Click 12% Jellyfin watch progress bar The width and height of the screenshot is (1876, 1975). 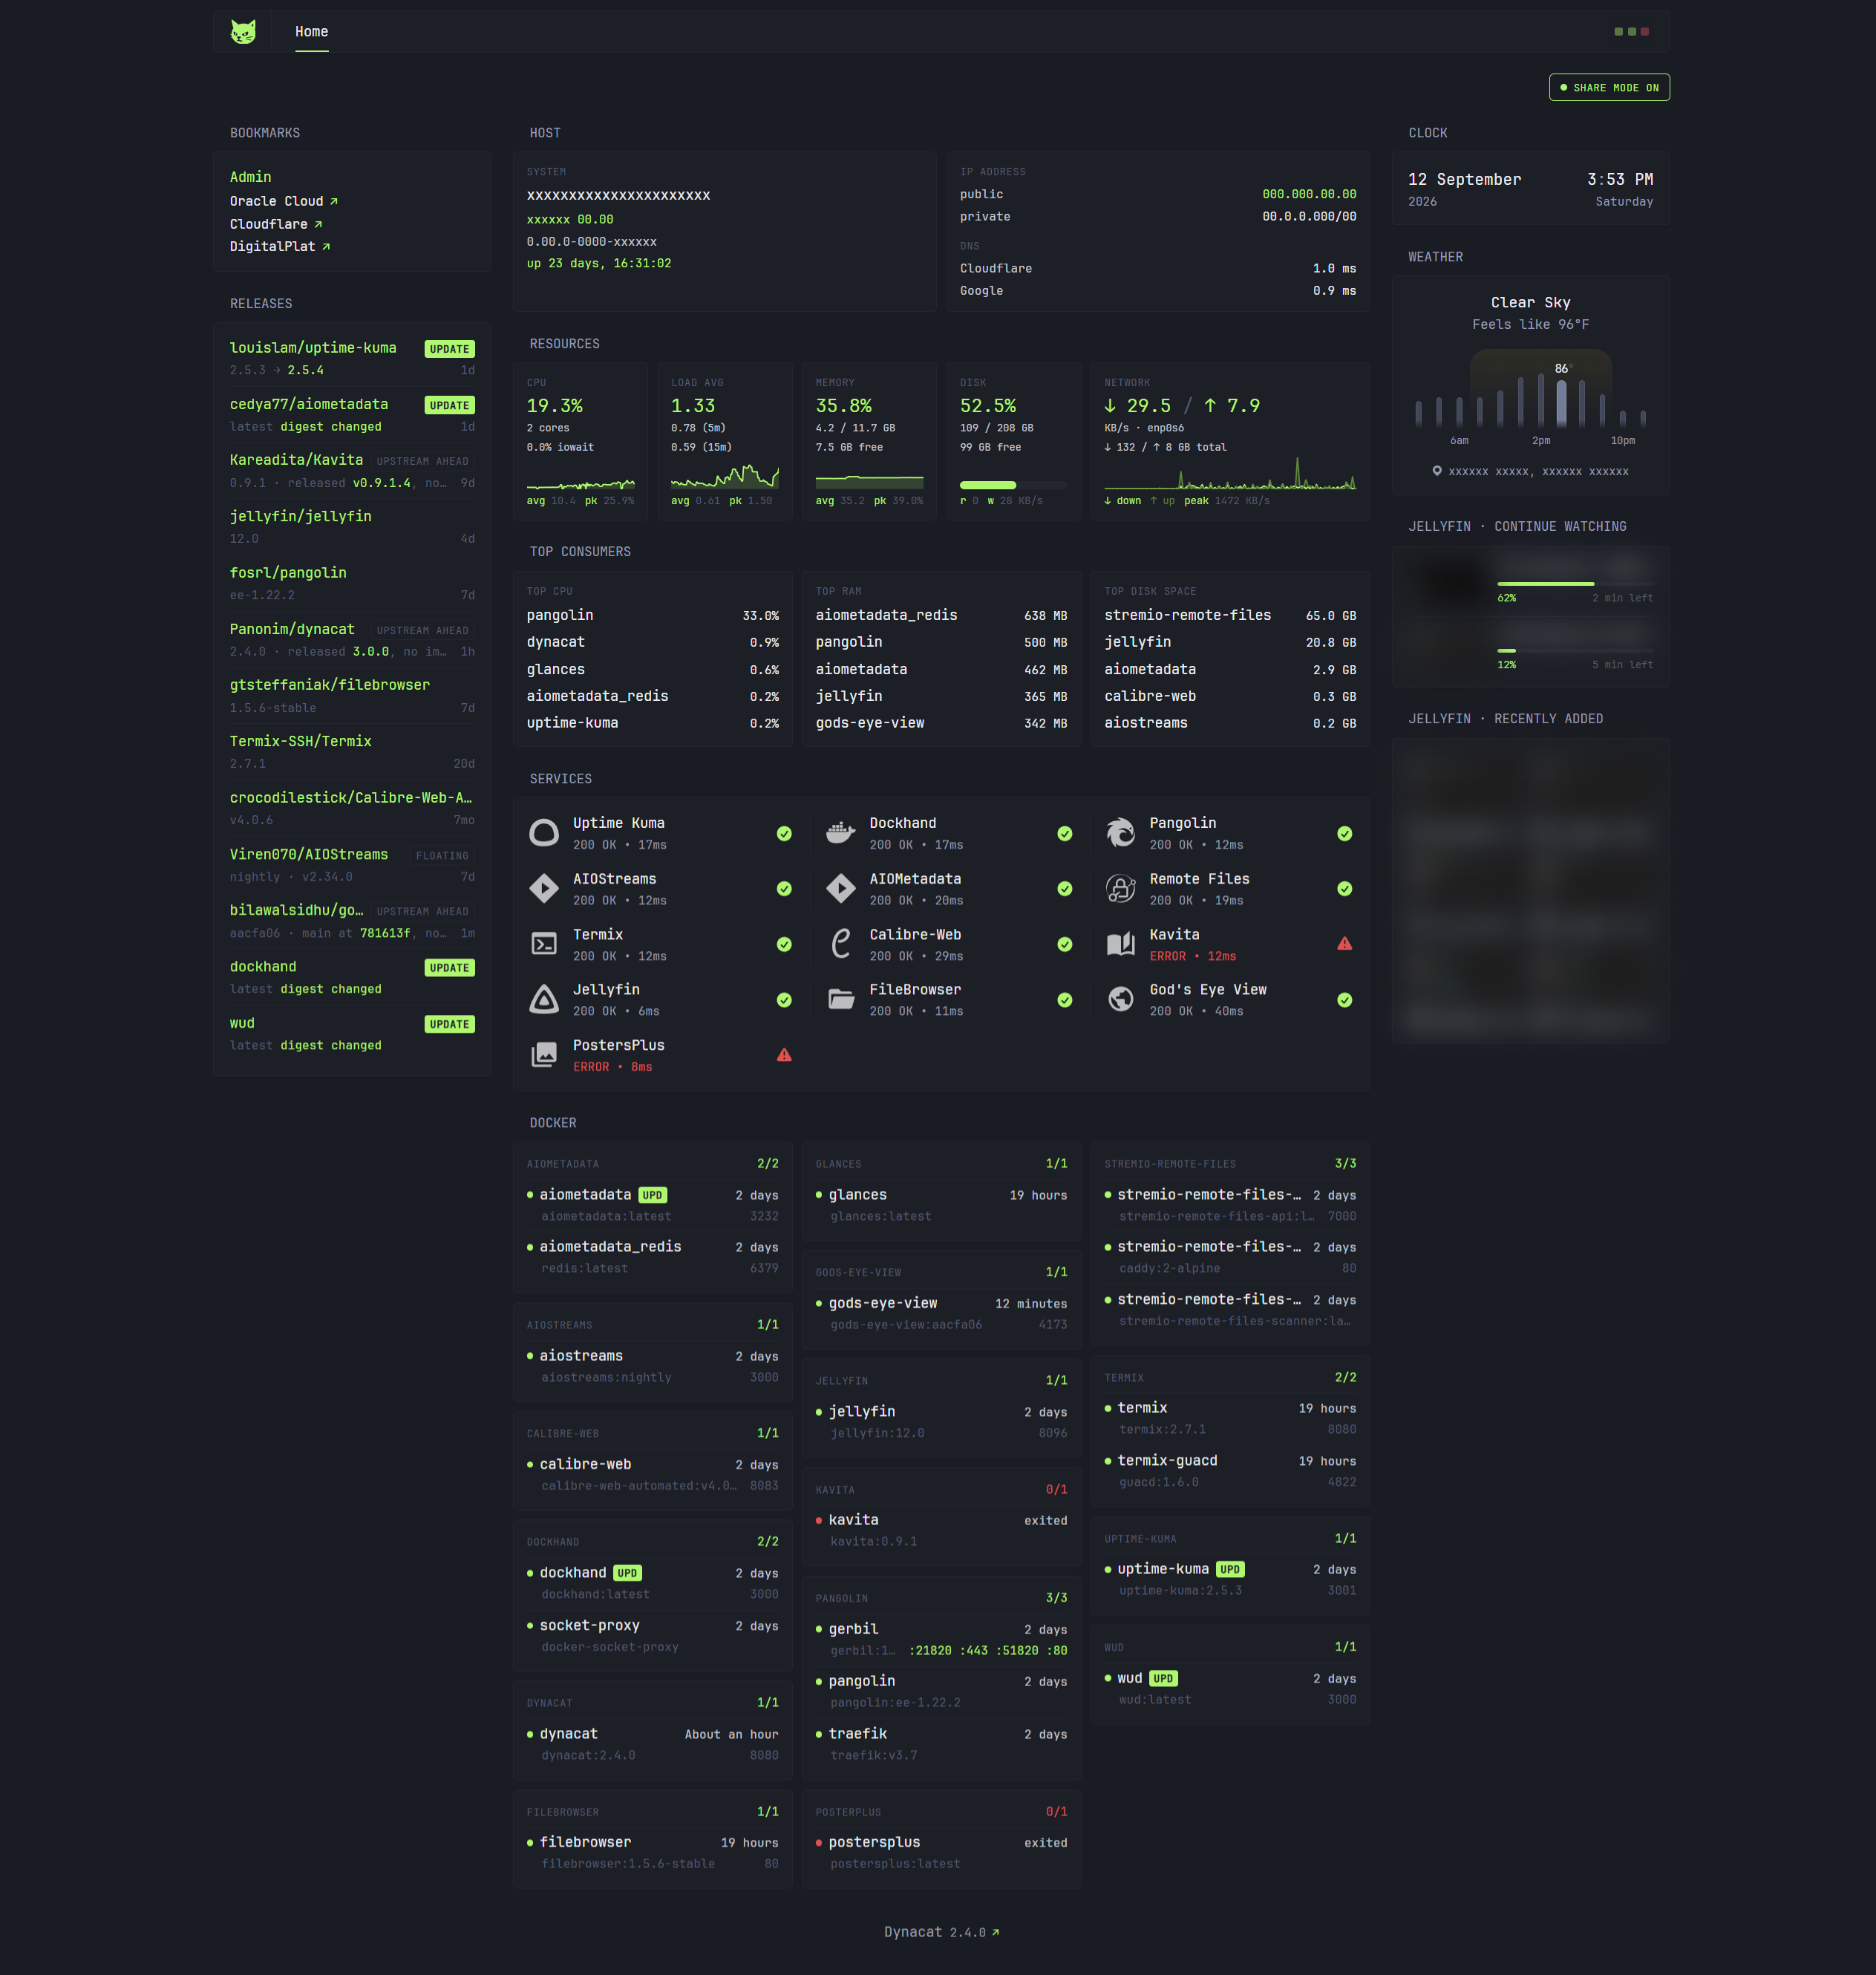pyautogui.click(x=1574, y=650)
